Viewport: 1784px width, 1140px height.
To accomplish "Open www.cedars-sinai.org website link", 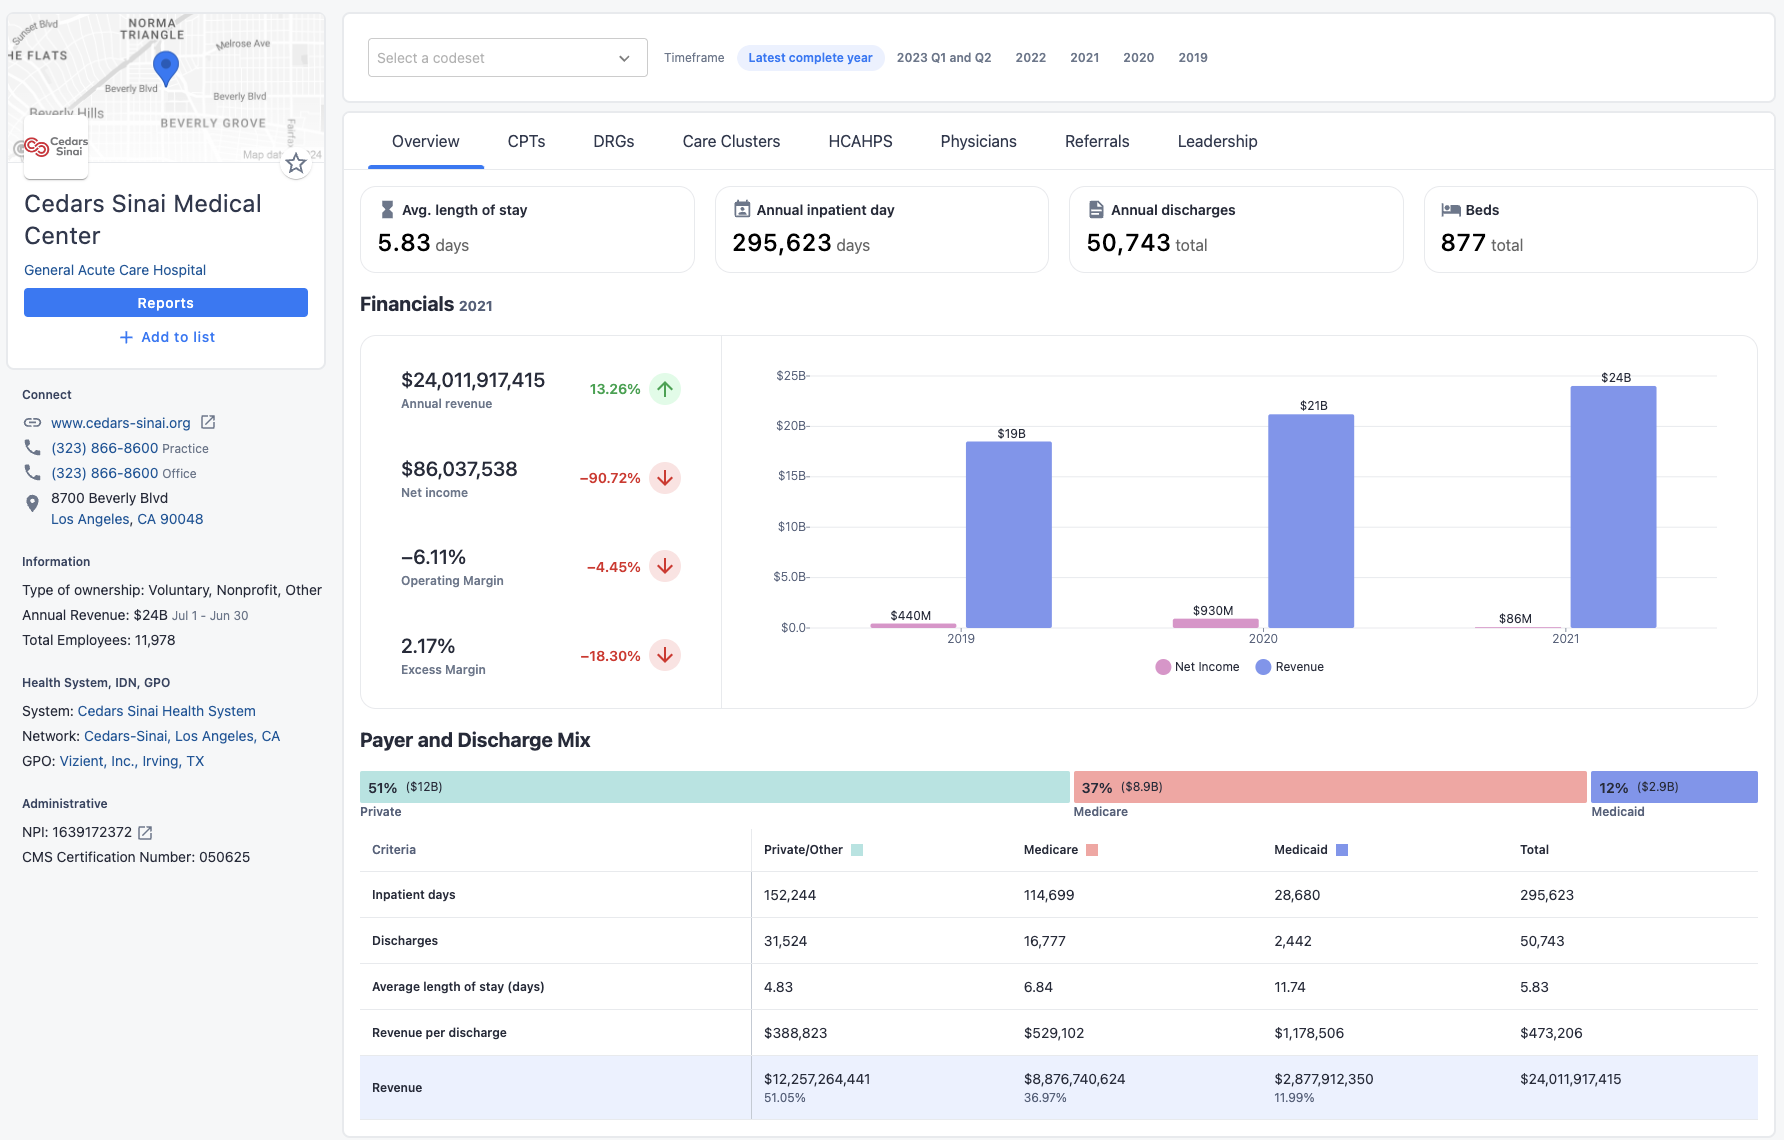I will 121,423.
